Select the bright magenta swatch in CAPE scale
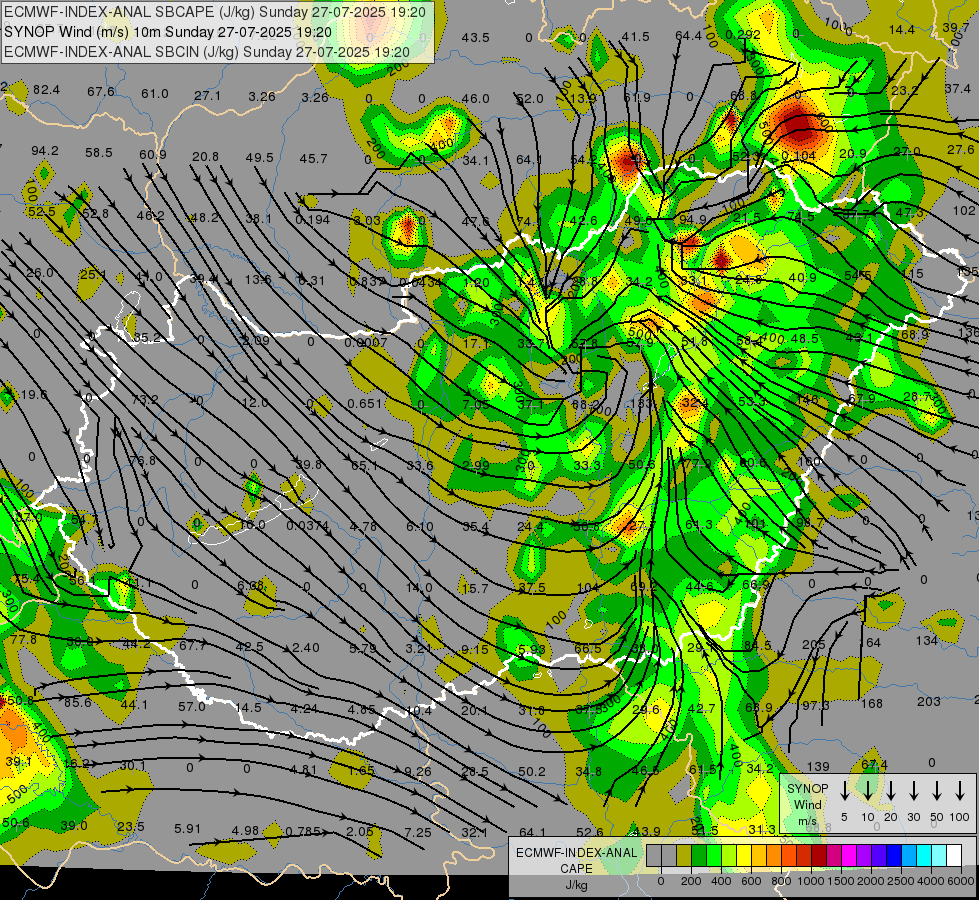The image size is (979, 900). tap(850, 856)
